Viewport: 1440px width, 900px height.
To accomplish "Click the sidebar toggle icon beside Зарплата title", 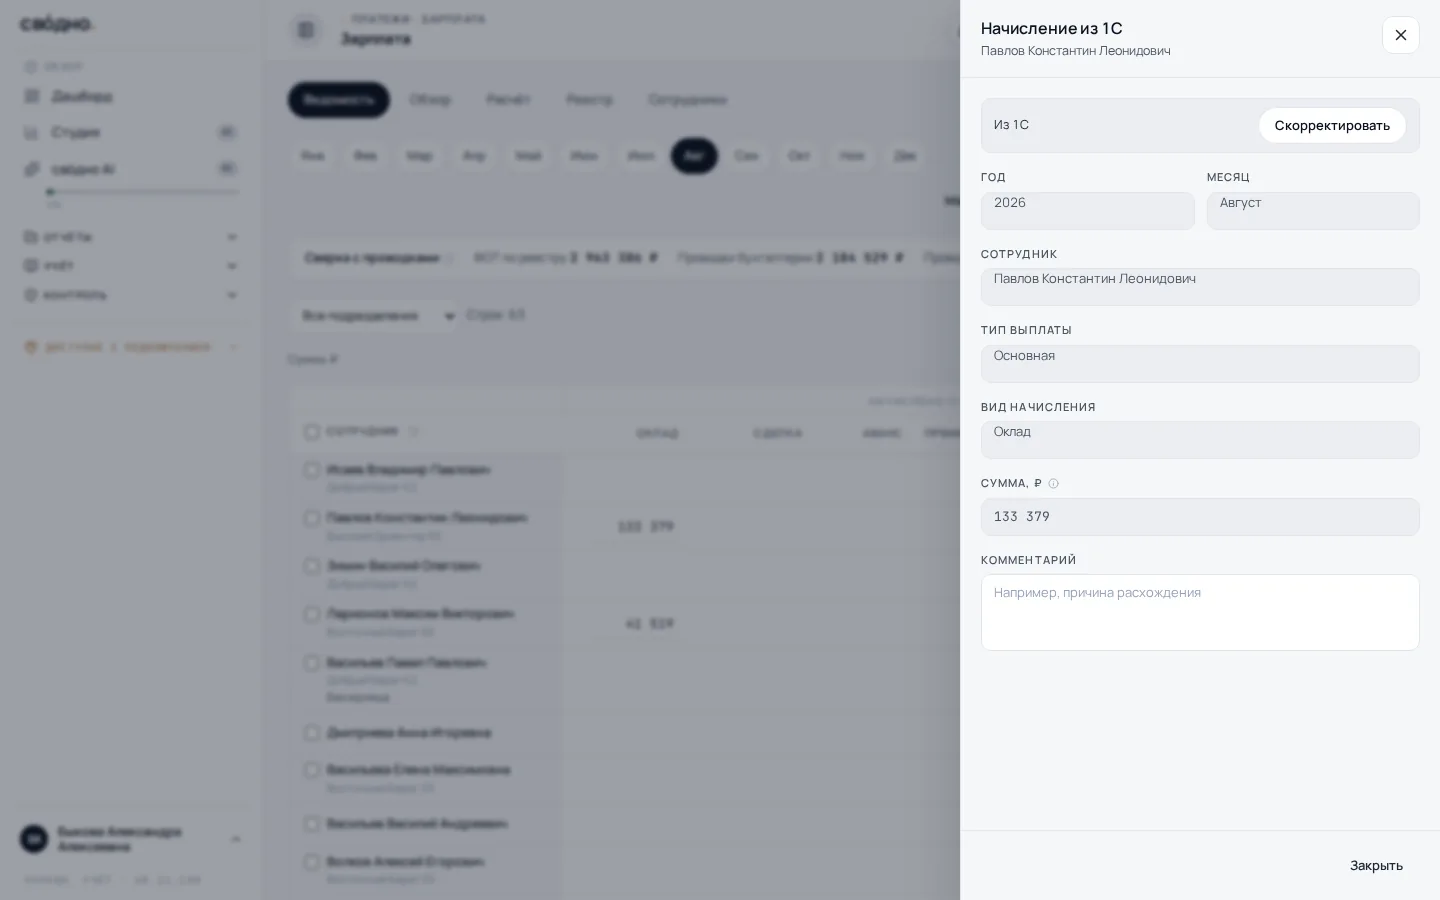I will tap(306, 30).
